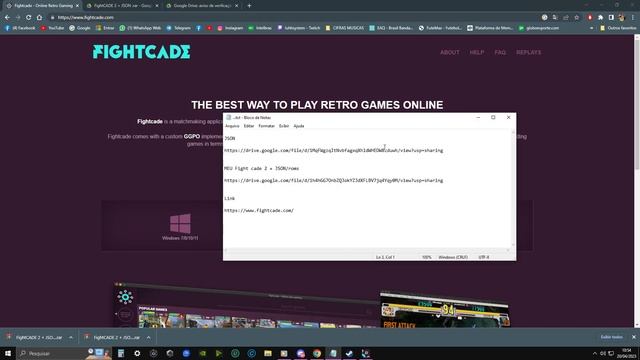Go back with the browser back arrow
This screenshot has height=360, width=640.
7,18
